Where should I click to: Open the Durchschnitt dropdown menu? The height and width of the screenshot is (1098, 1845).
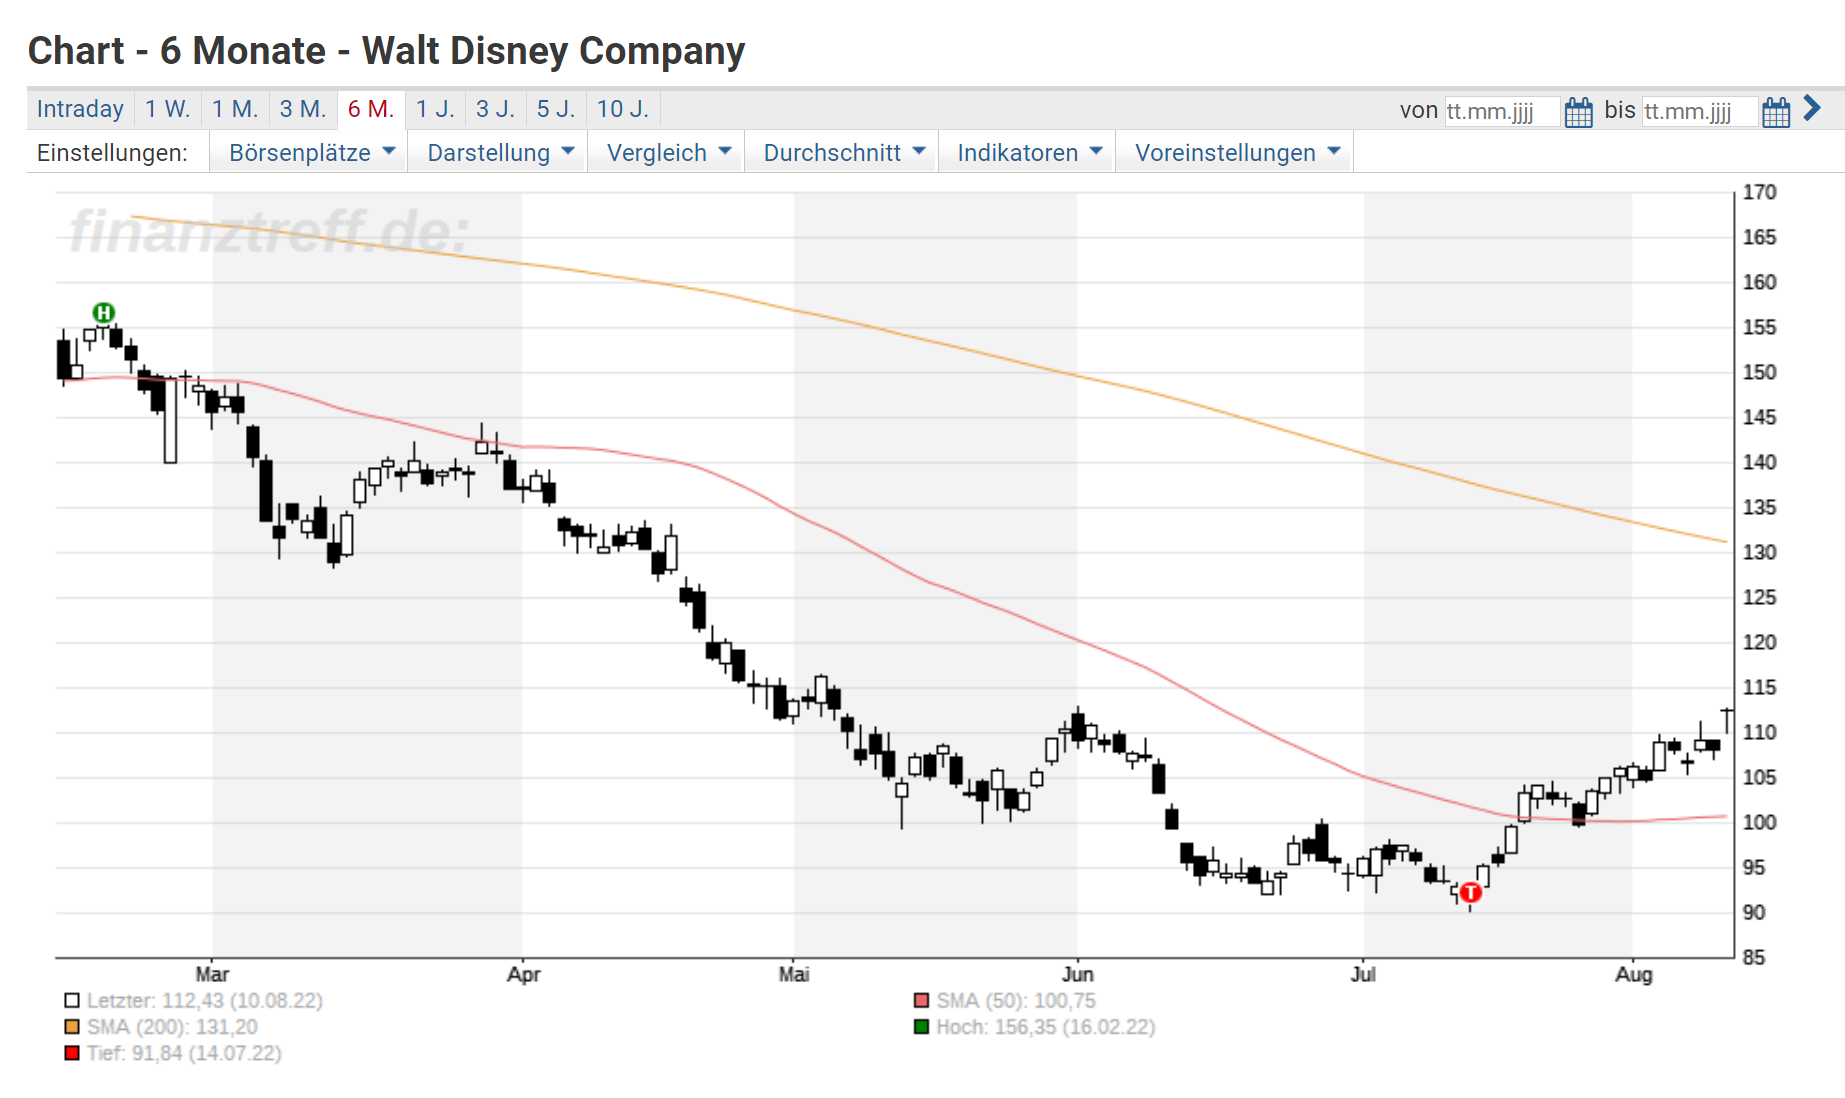843,153
